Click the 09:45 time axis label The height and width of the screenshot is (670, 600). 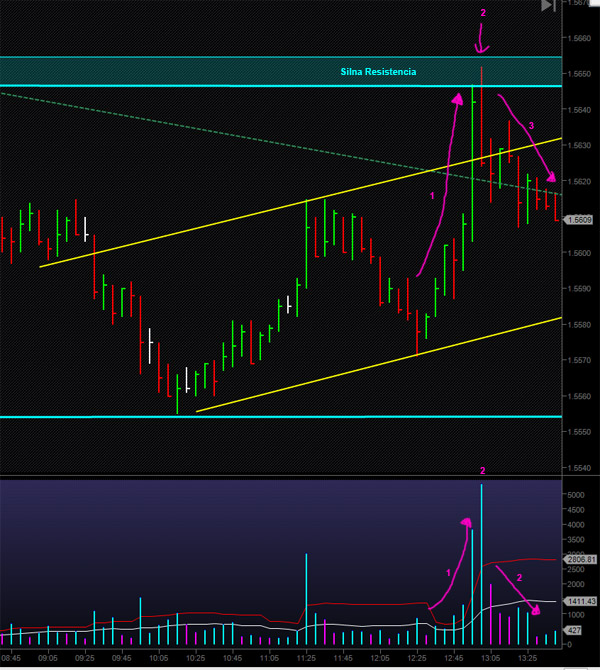click(x=121, y=658)
